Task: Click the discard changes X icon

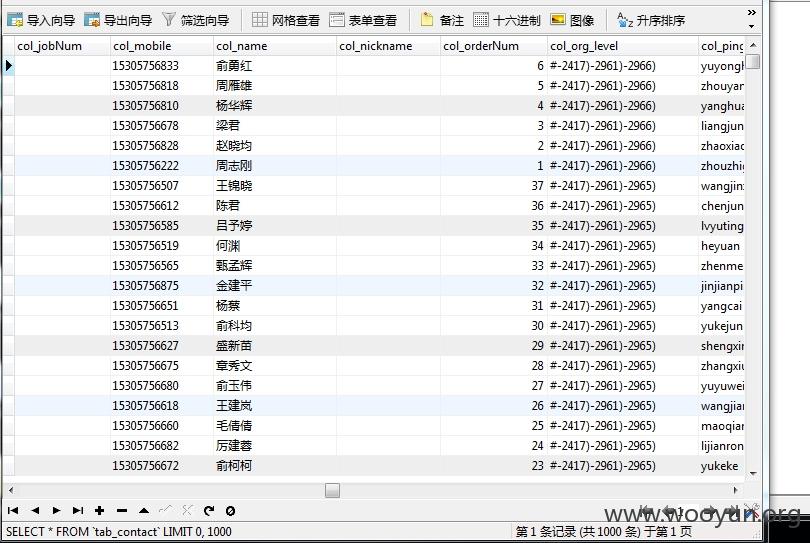Action: (187, 510)
